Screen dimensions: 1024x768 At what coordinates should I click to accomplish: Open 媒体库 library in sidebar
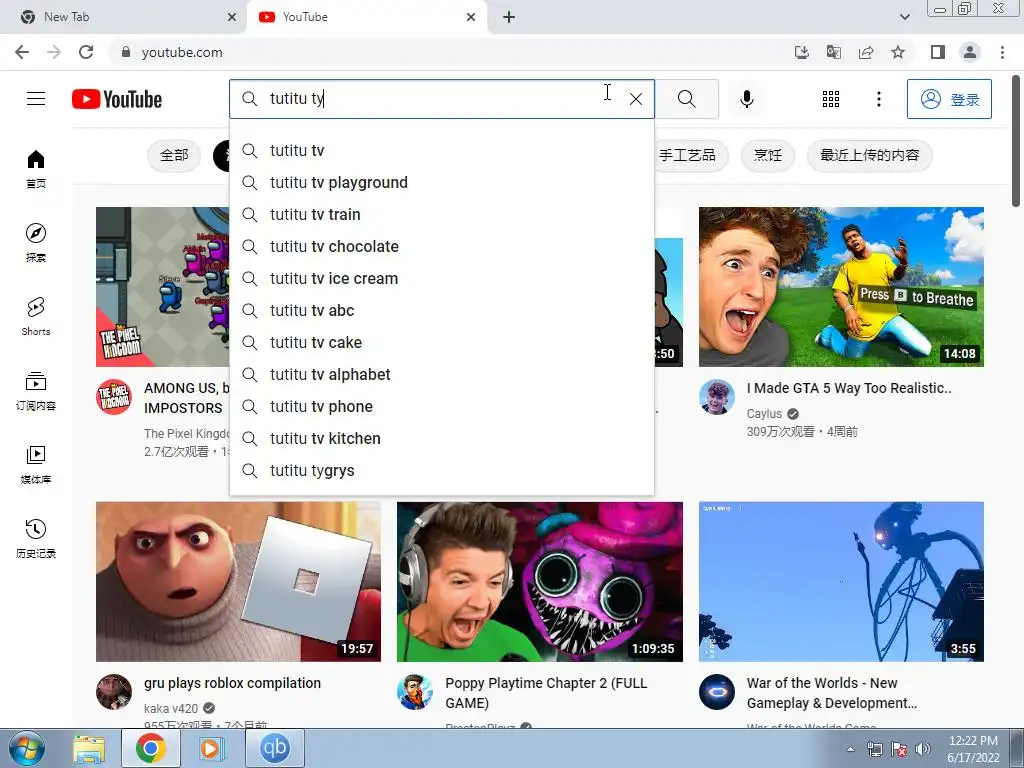[x=36, y=464]
